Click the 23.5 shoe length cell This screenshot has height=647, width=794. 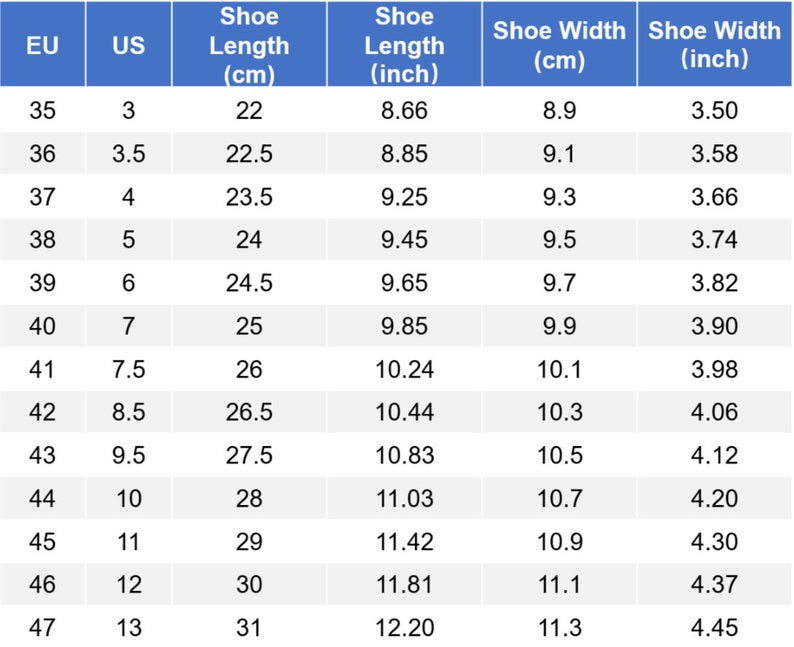[x=249, y=196]
